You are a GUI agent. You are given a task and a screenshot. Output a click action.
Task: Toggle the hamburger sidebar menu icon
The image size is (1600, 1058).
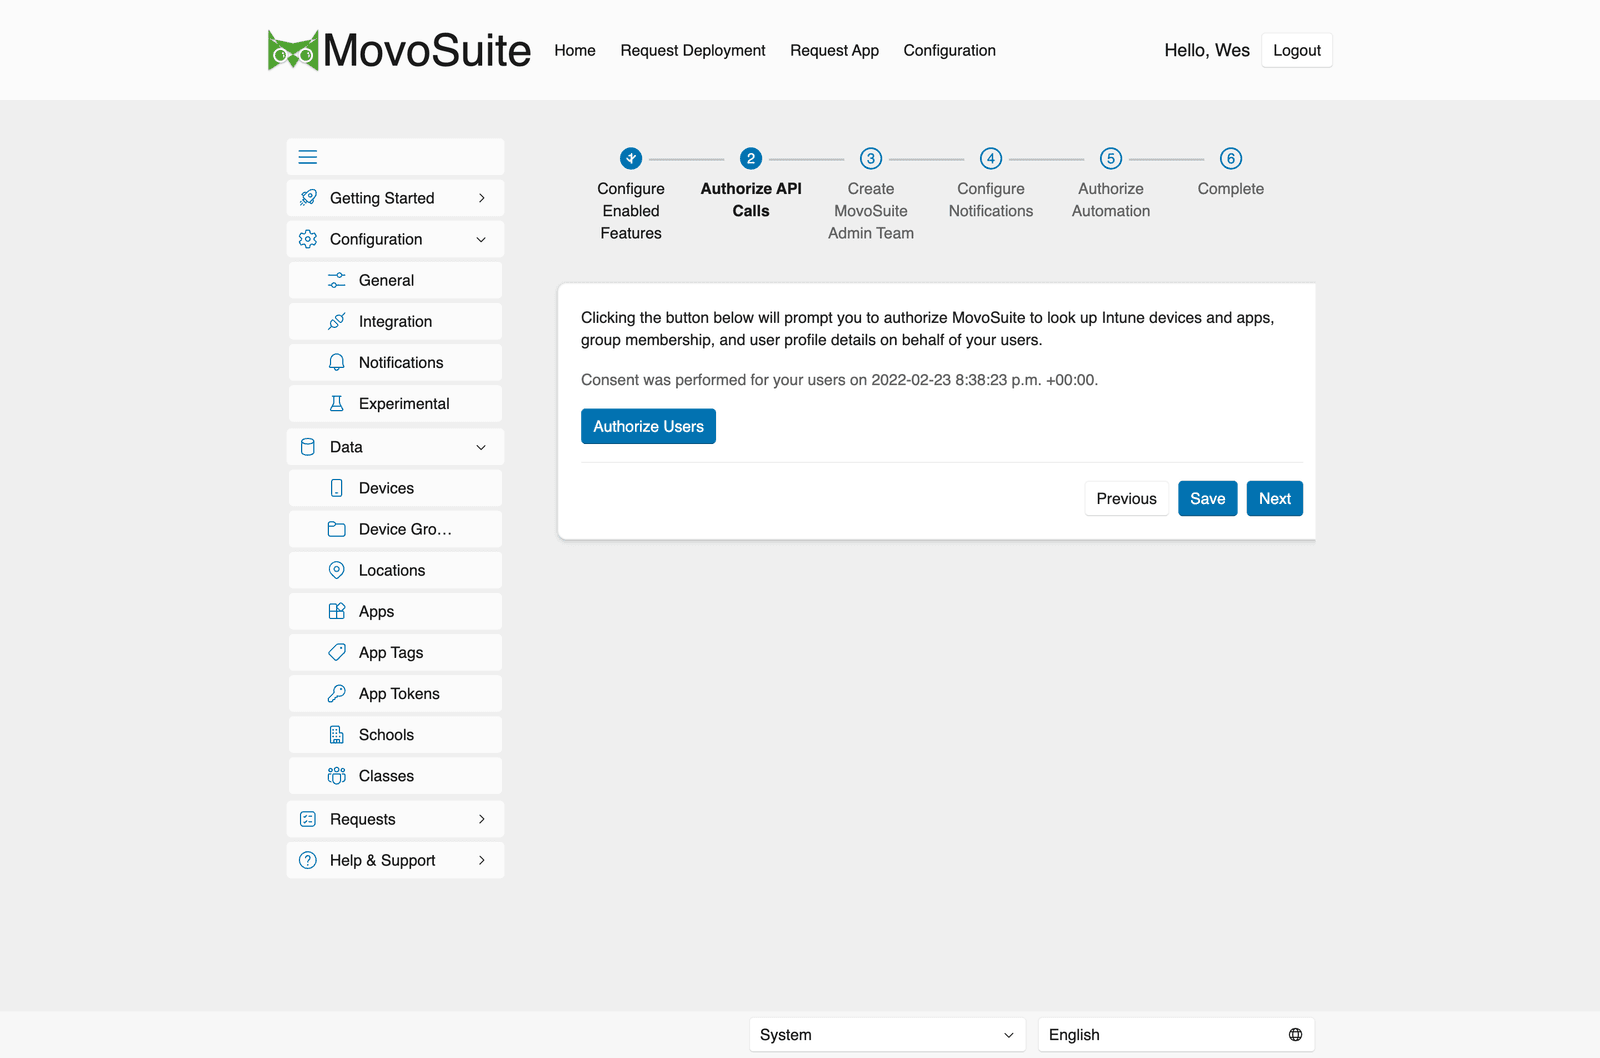tap(308, 157)
